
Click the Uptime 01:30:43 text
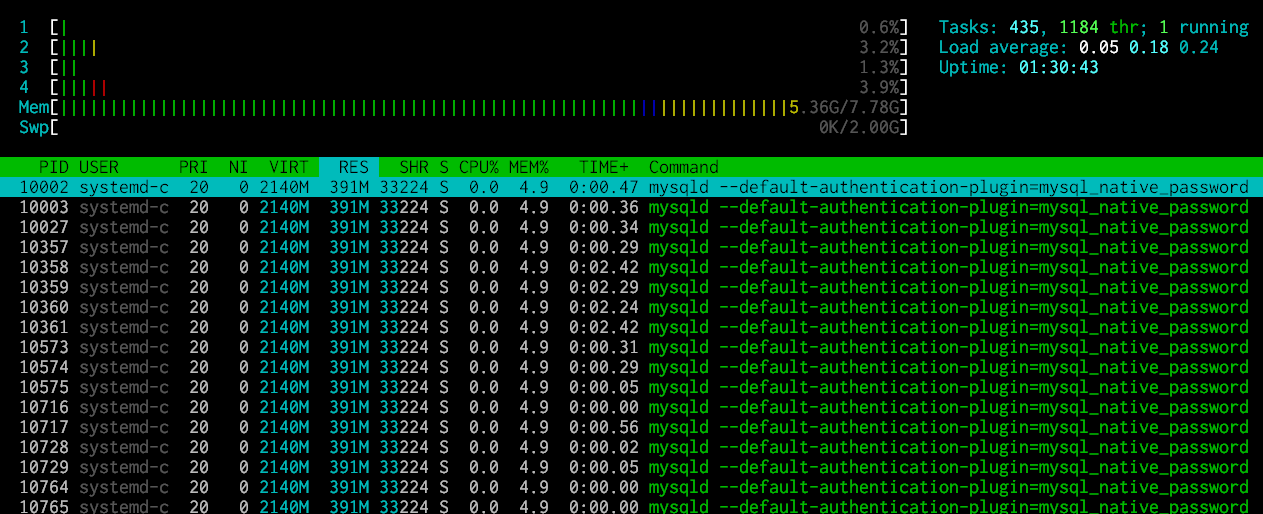point(1019,67)
